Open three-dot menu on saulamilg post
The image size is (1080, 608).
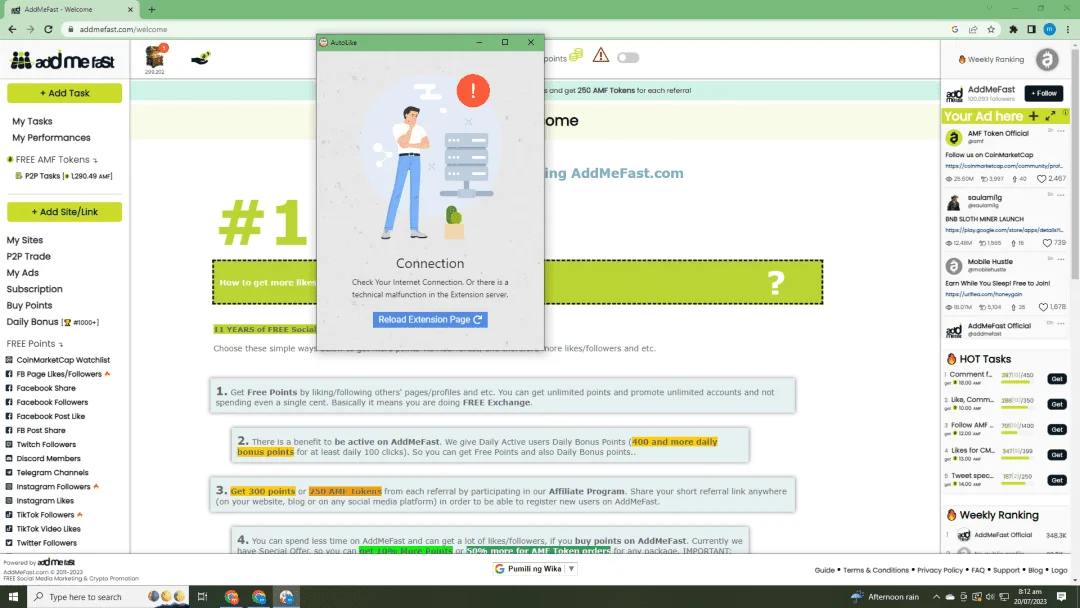(1061, 195)
